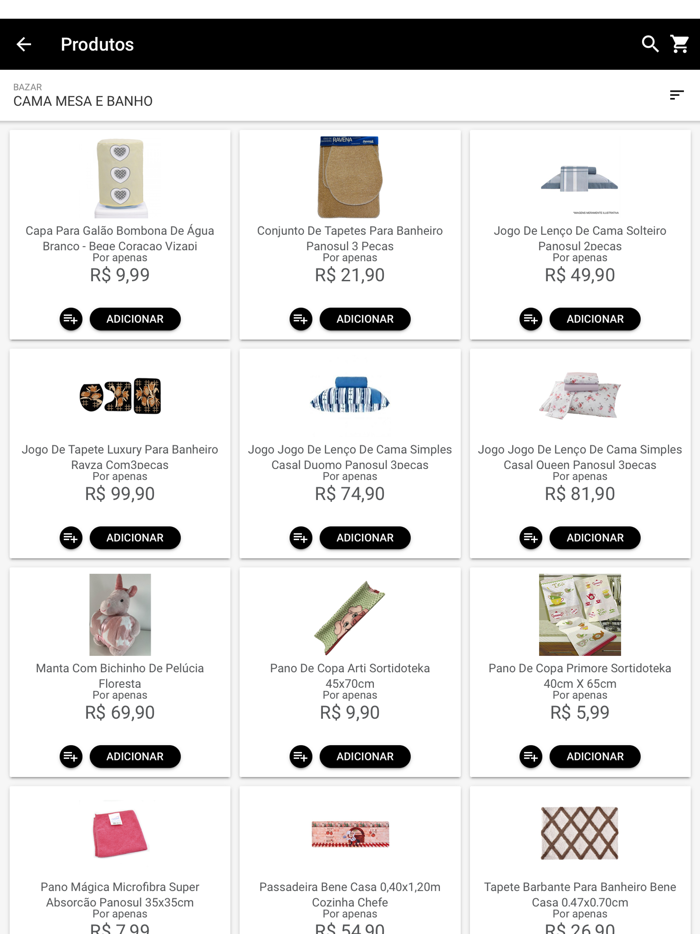Select the Passadeira Bene Casa product name
The image size is (700, 934).
350,894
